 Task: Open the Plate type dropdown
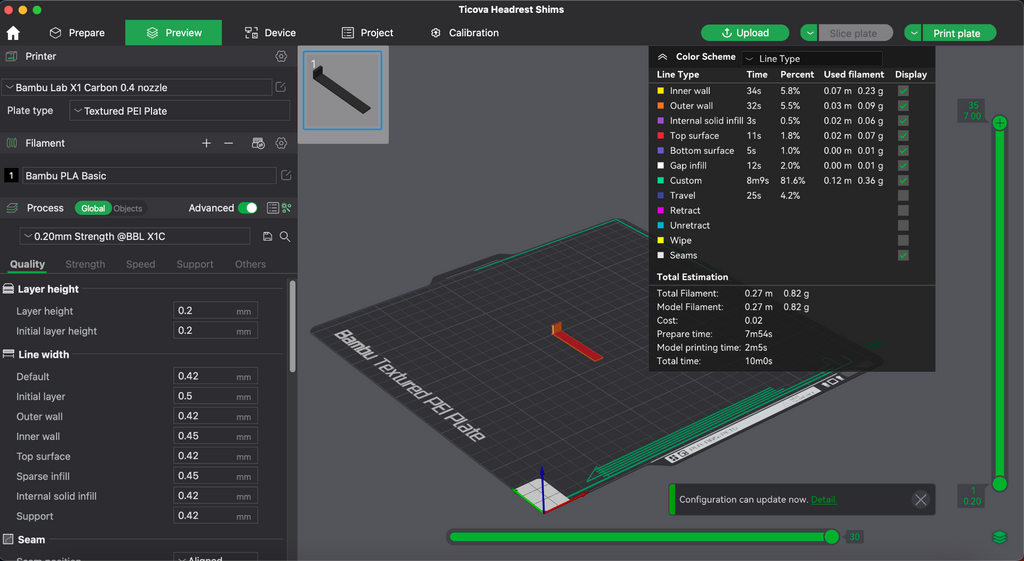(x=180, y=111)
